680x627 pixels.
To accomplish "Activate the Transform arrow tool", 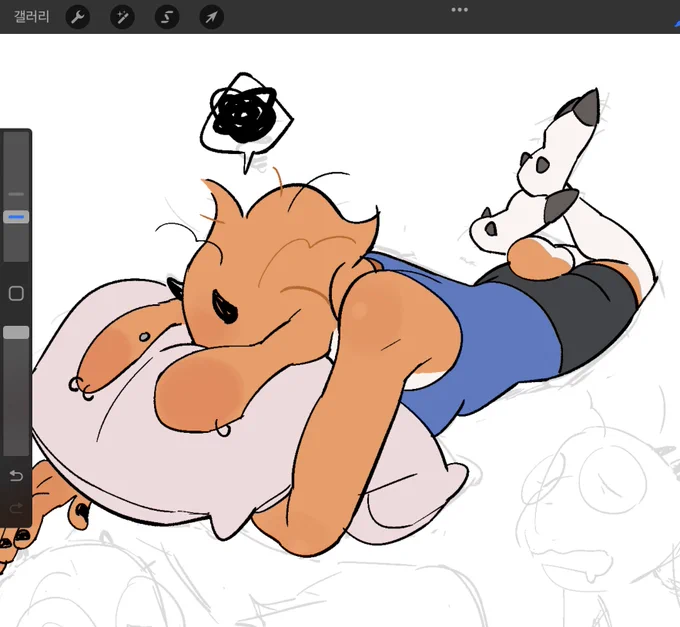I will pos(212,17).
